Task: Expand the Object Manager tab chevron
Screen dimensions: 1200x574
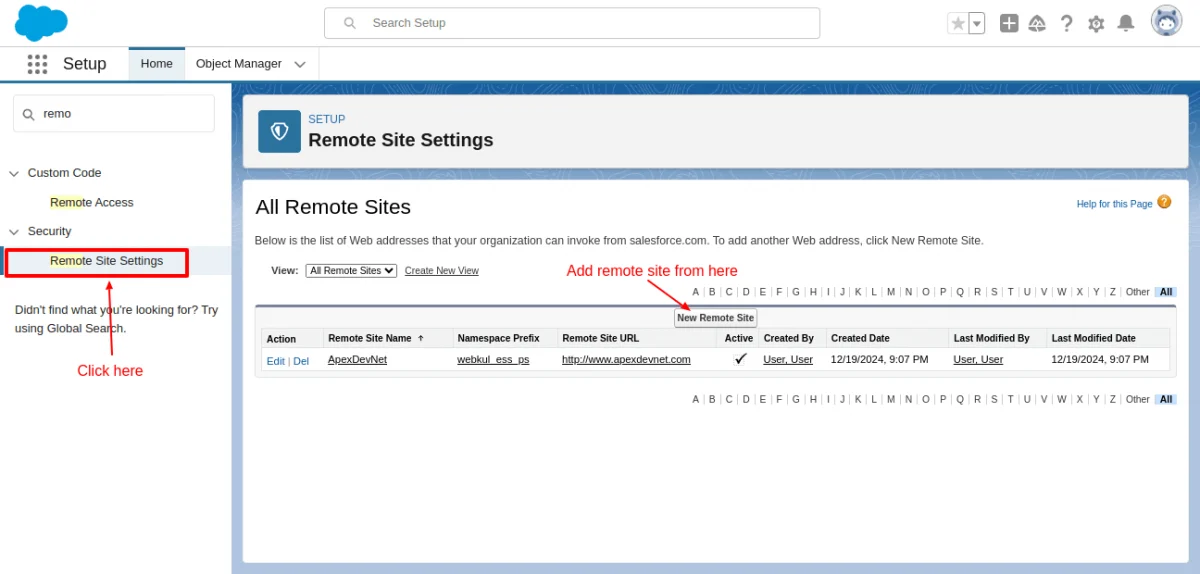Action: pos(300,64)
